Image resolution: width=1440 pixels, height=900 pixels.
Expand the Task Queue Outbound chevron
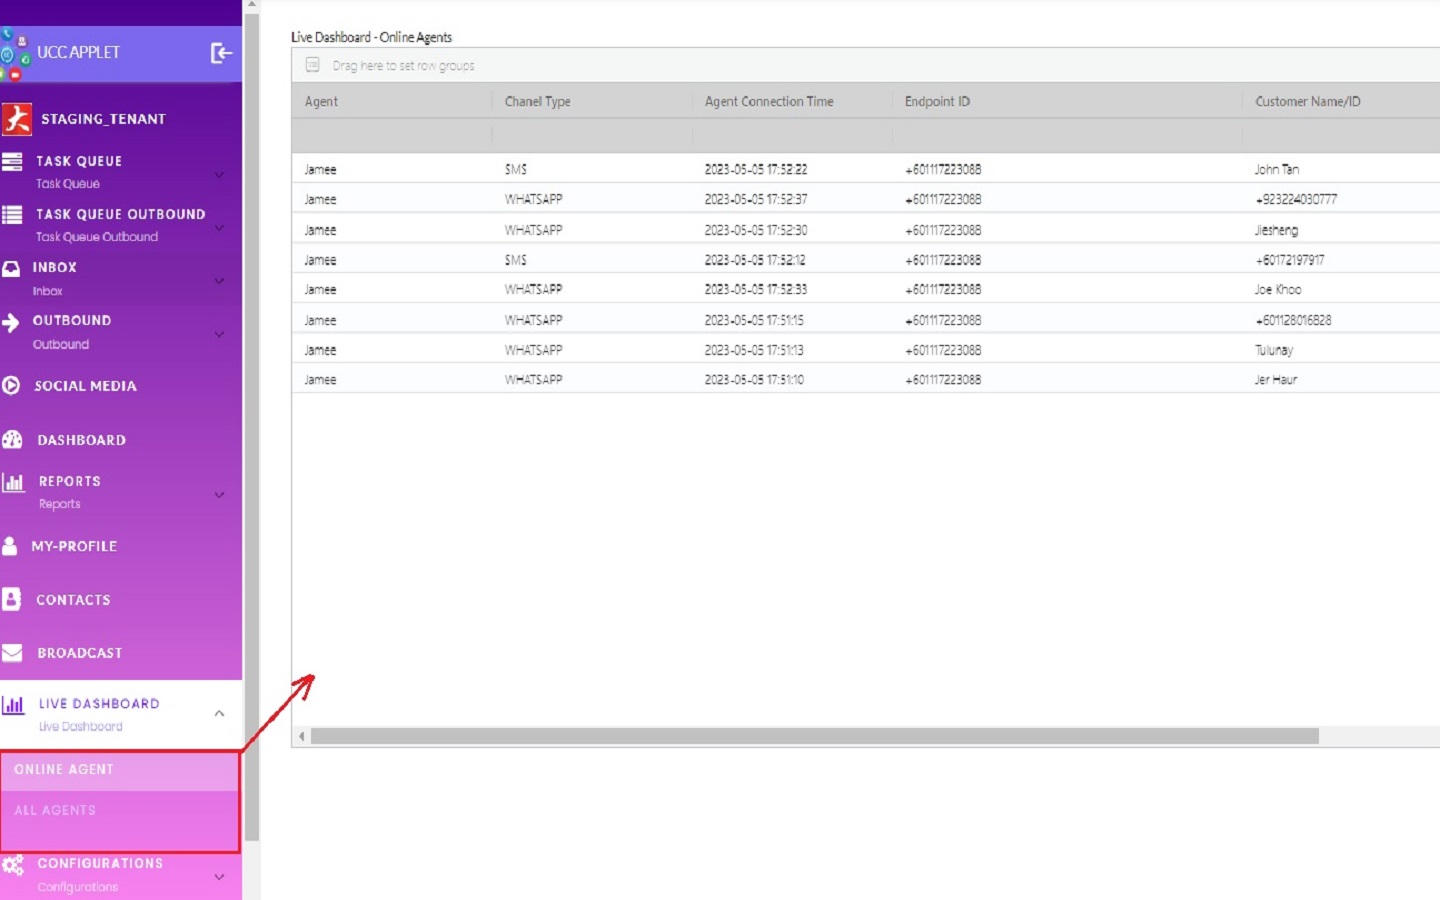tap(219, 228)
